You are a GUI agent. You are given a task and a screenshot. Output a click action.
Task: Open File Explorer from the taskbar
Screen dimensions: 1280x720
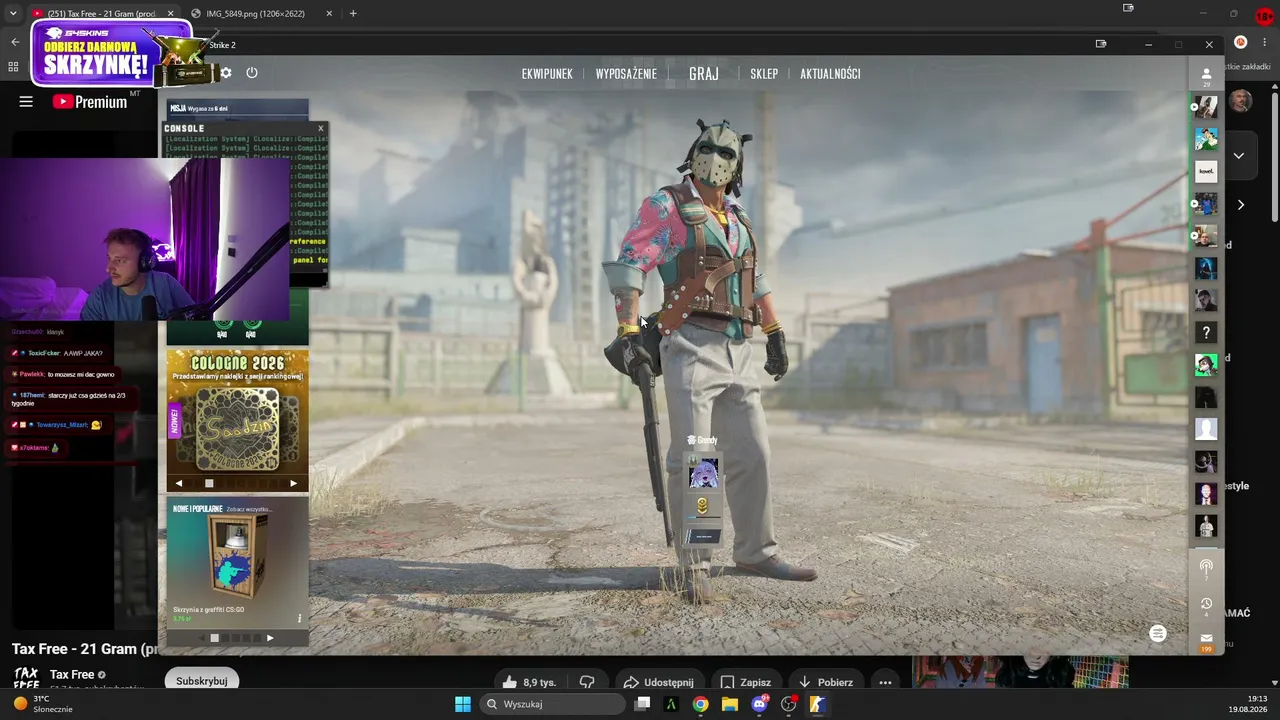tap(730, 704)
